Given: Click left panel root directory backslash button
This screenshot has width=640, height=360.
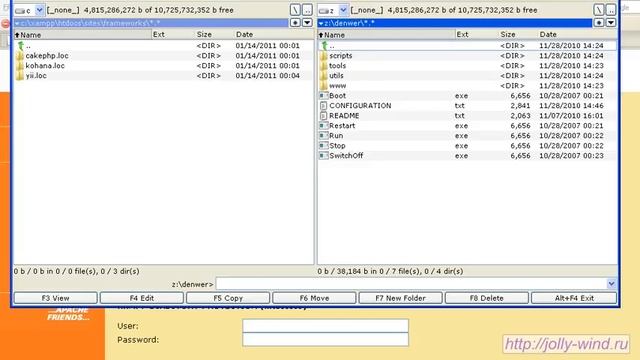Looking at the screenshot, I should pos(295,10).
